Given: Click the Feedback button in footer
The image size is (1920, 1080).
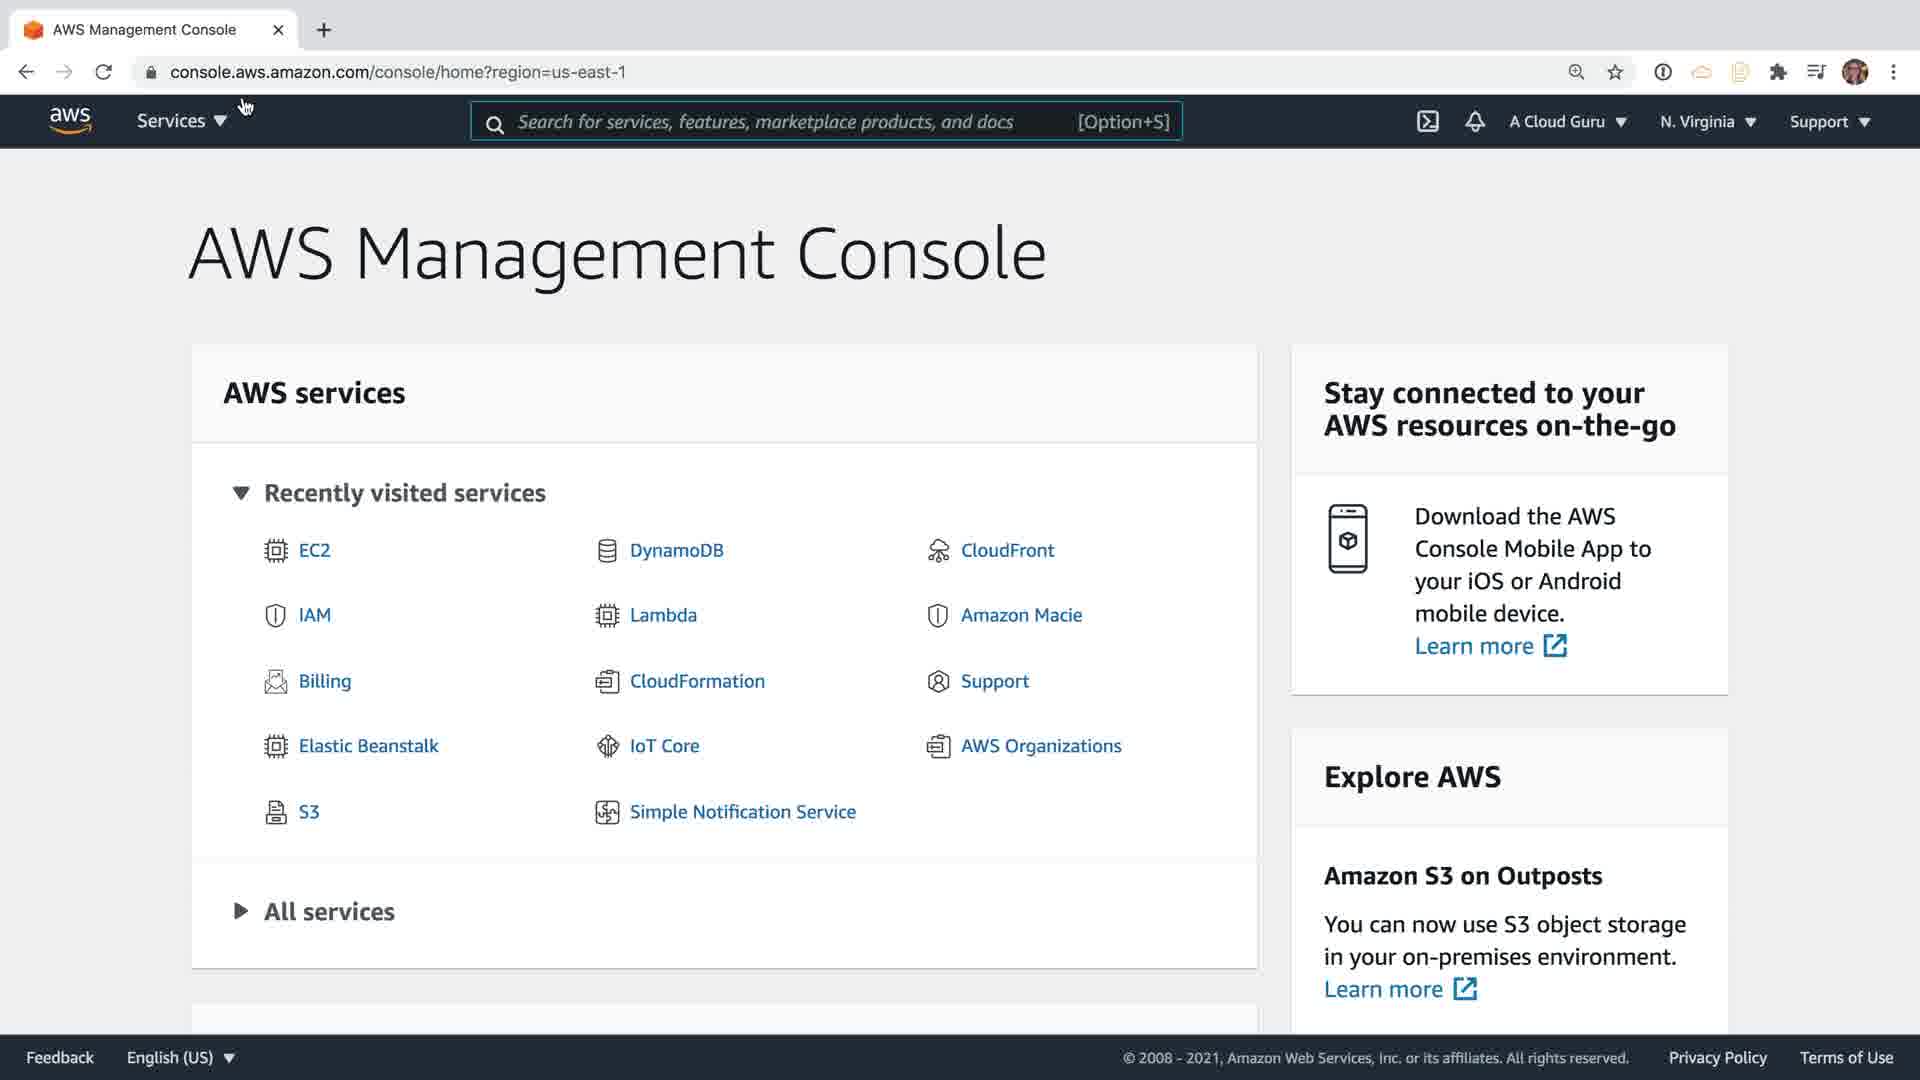Looking at the screenshot, I should click(x=60, y=1057).
